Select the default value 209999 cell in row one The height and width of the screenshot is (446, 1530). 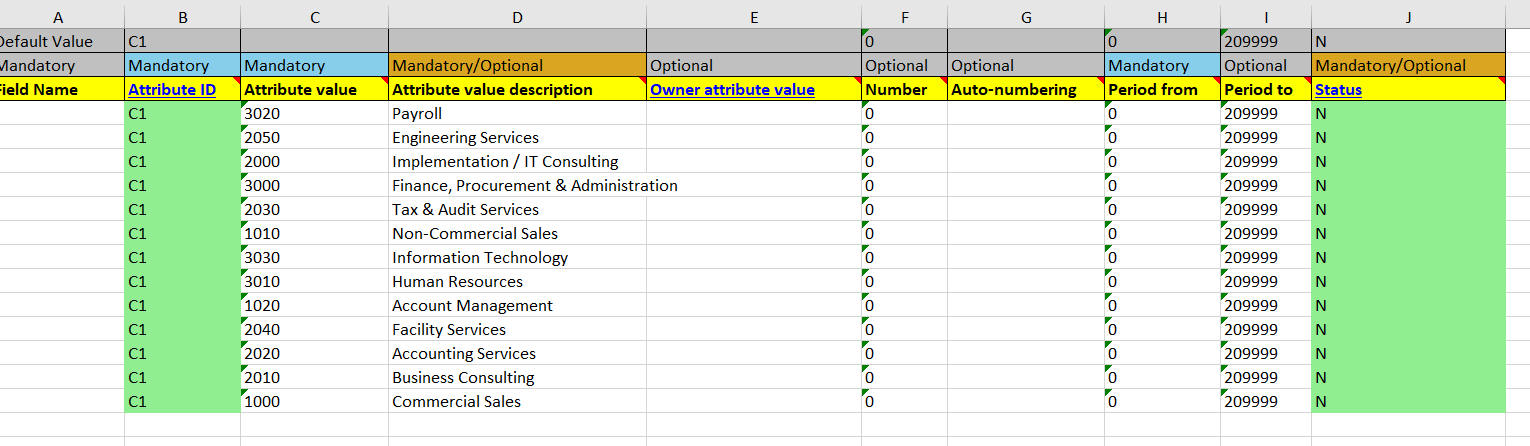[x=1266, y=41]
